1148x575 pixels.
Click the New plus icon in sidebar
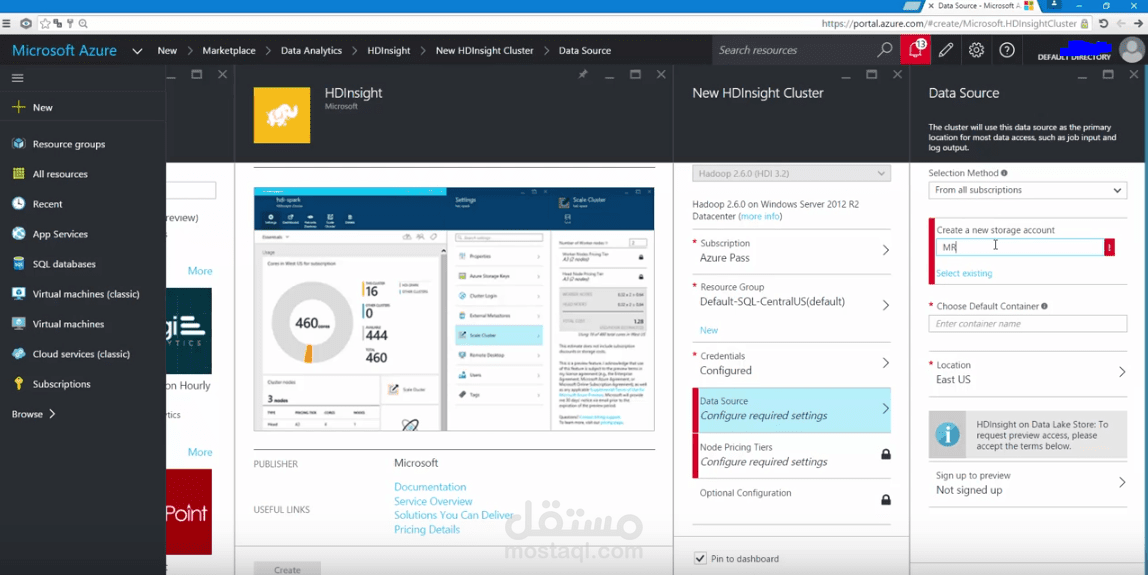coord(18,107)
